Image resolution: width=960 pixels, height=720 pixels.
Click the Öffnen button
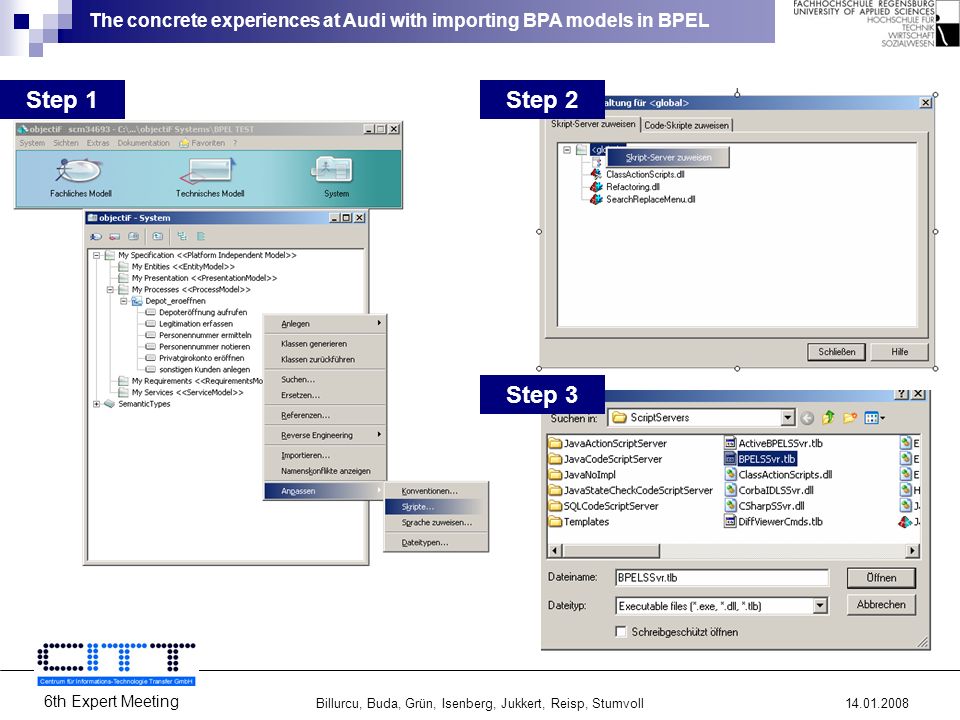(x=881, y=578)
